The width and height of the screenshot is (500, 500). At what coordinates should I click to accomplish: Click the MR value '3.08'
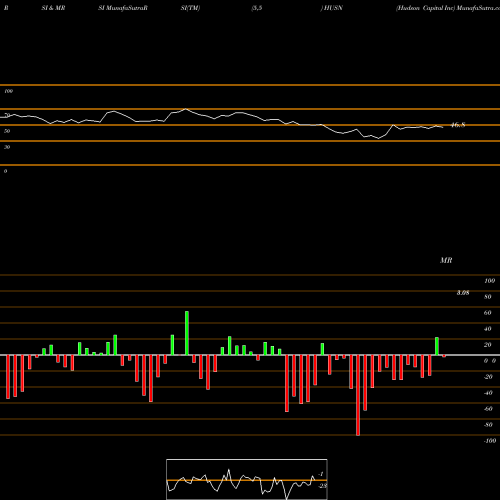(x=463, y=293)
